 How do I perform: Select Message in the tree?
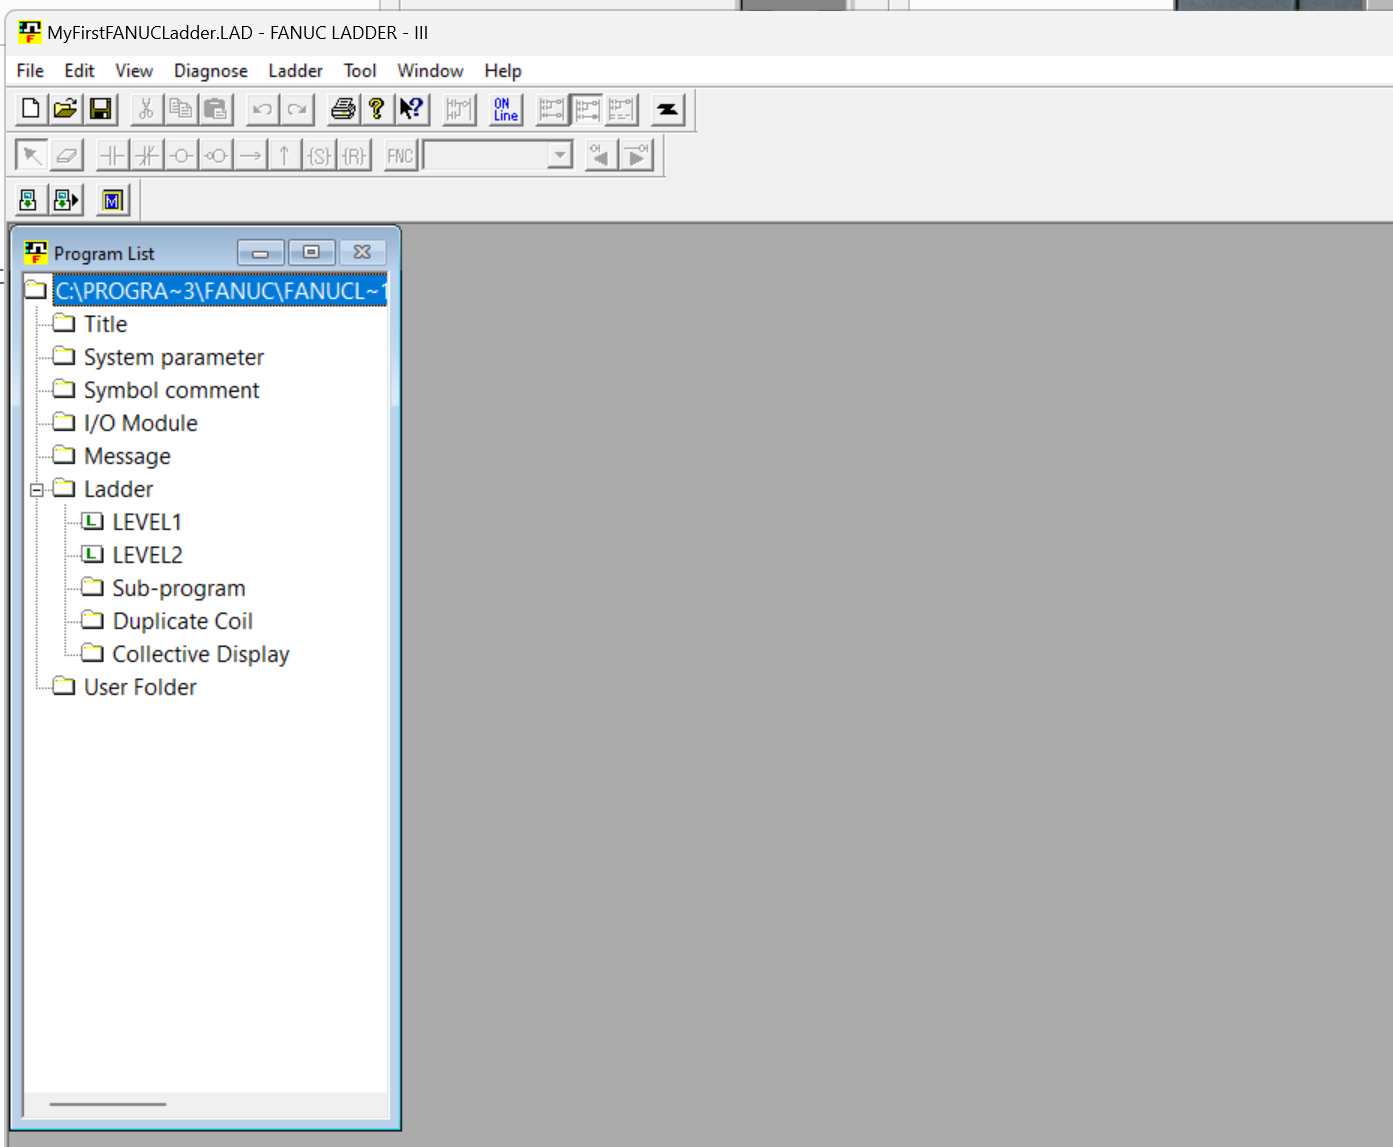[x=127, y=456]
